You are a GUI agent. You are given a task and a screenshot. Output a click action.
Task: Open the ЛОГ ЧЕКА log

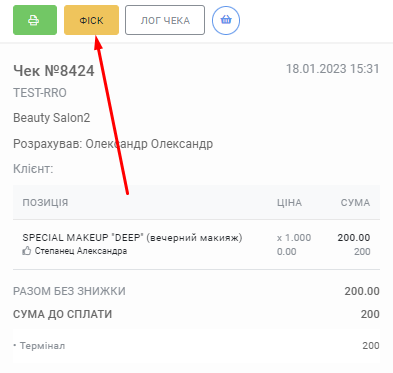(x=165, y=20)
